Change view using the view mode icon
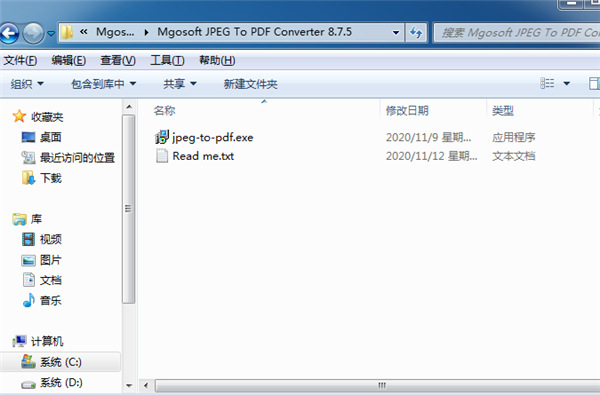This screenshot has height=395, width=600. coord(547,83)
